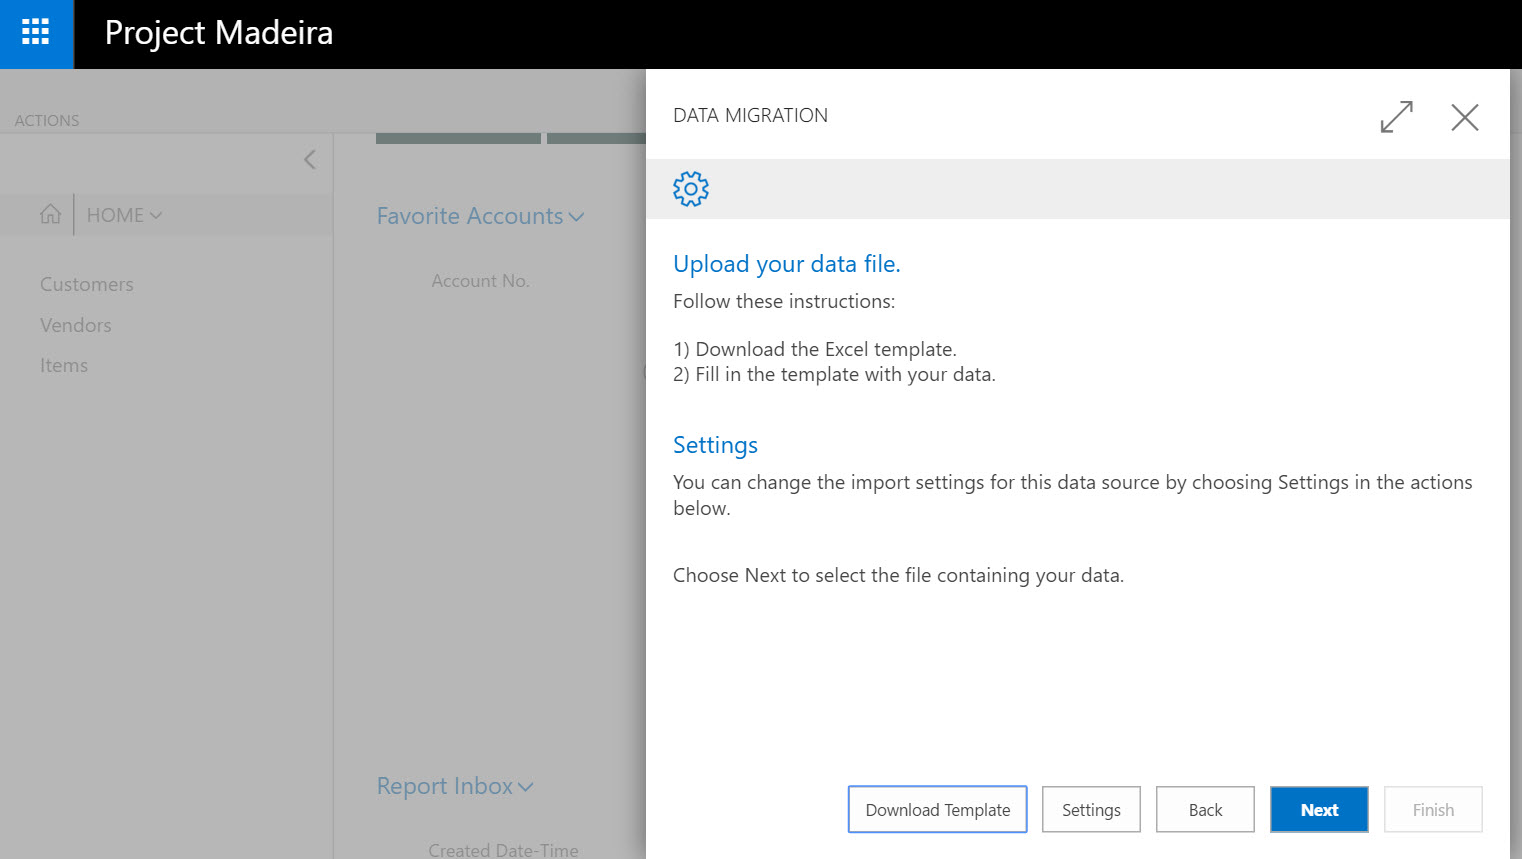This screenshot has height=859, width=1522.
Task: Click the Home house icon
Action: click(50, 215)
